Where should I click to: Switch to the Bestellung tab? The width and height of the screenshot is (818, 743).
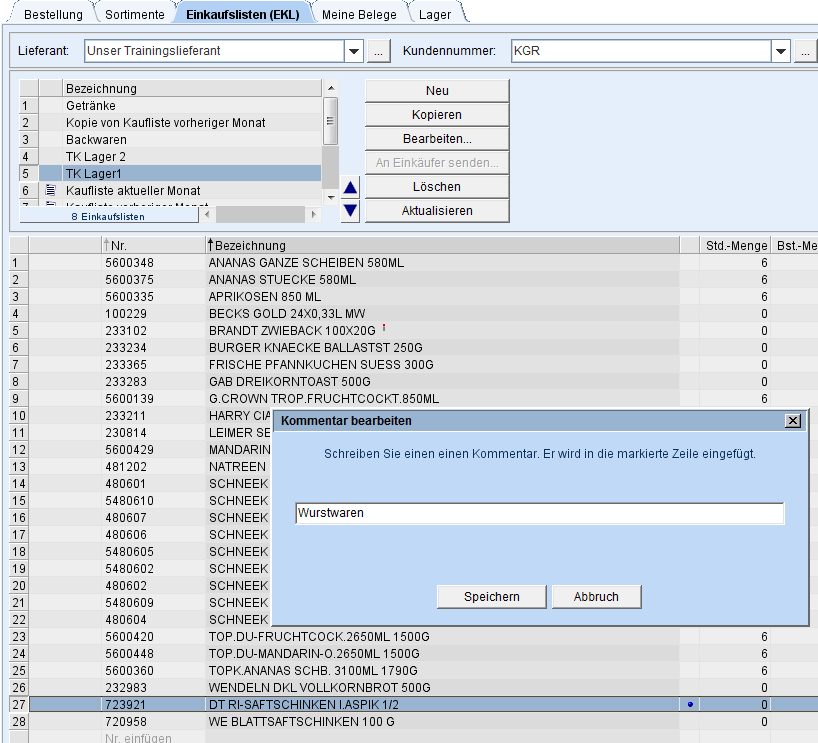53,14
